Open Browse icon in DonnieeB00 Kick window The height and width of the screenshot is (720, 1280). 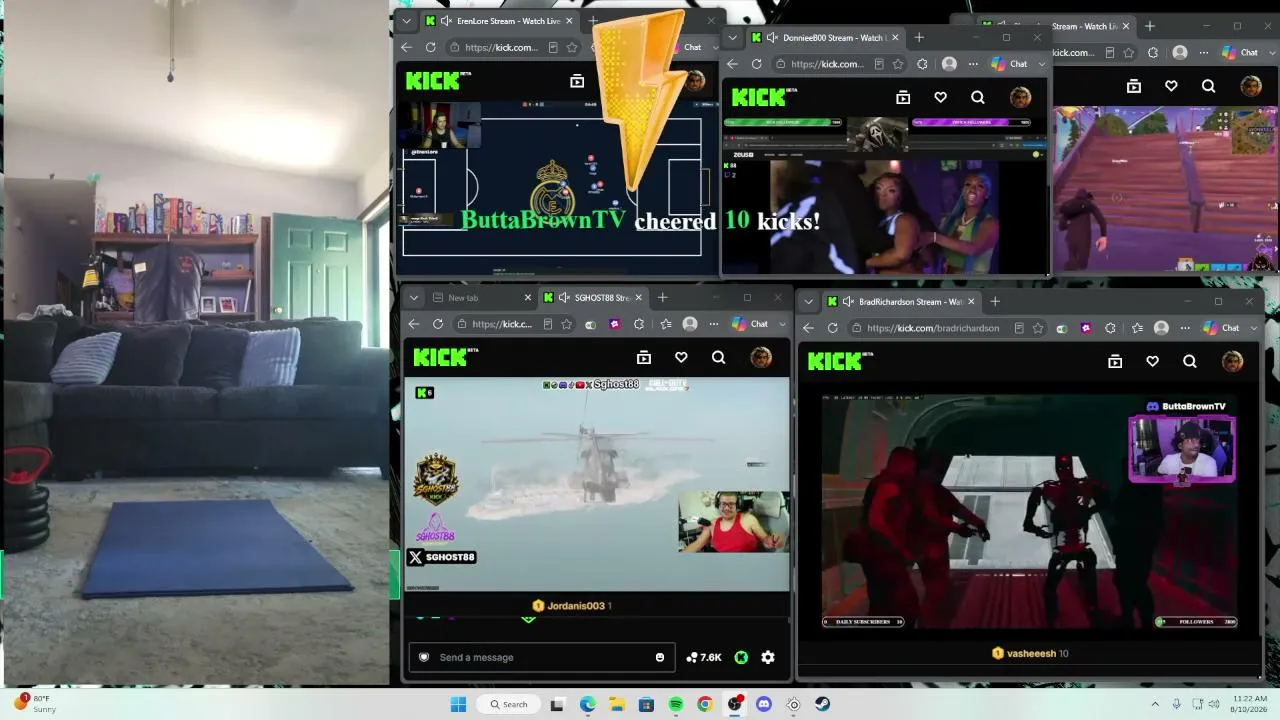coord(903,97)
